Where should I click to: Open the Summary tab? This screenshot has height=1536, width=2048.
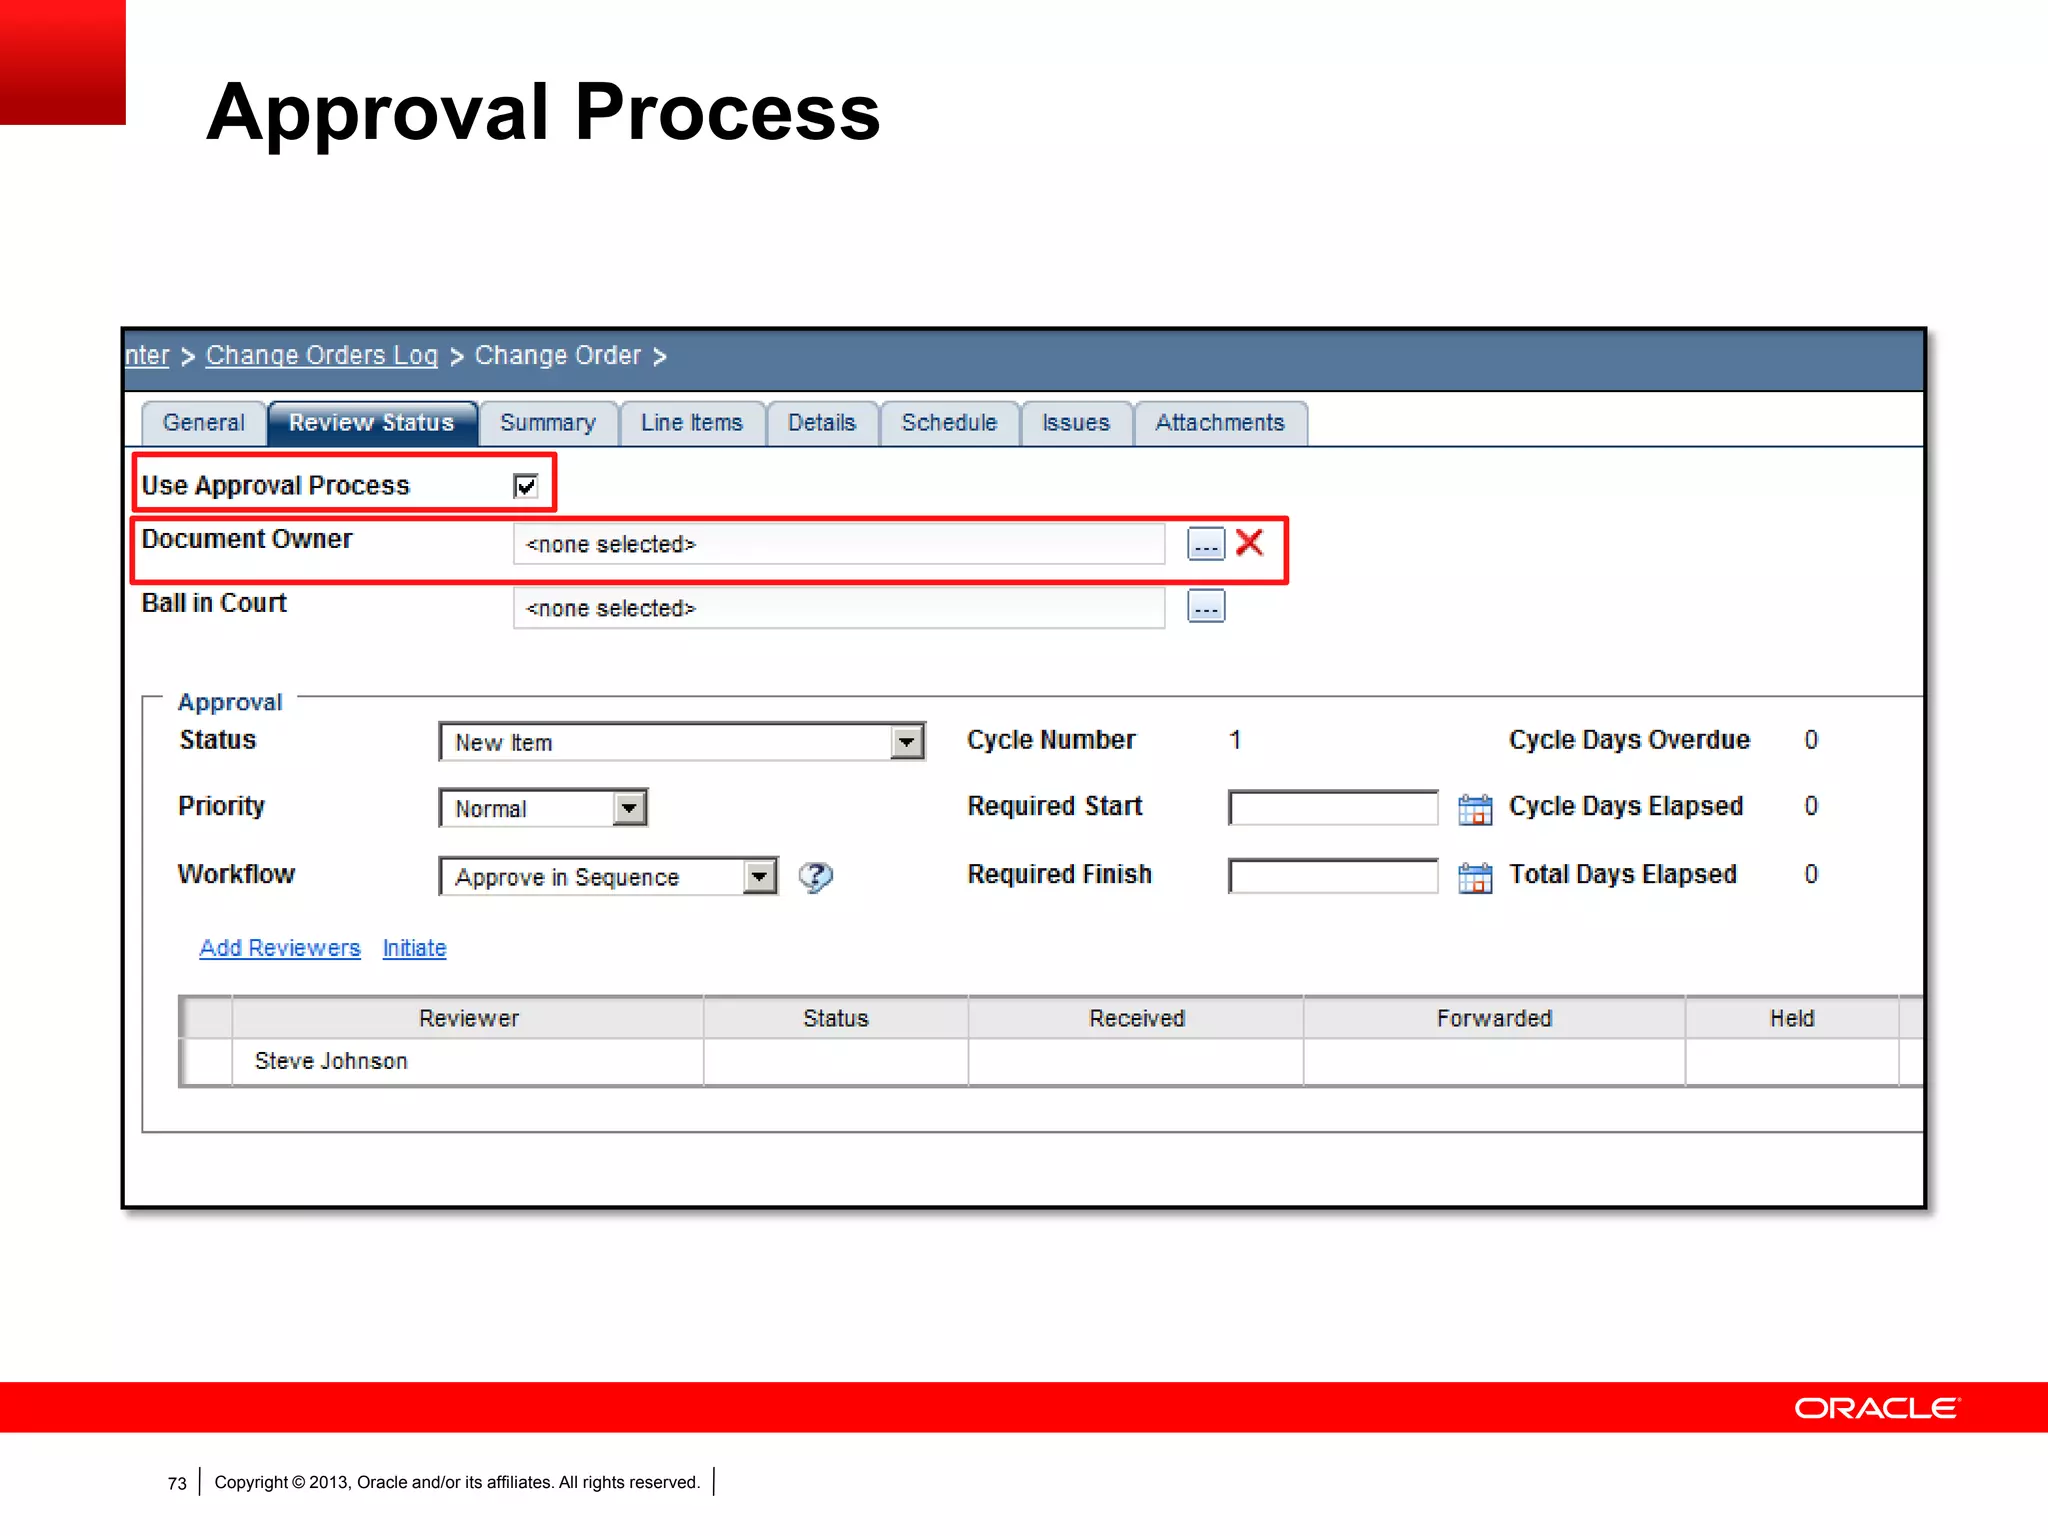(x=548, y=423)
